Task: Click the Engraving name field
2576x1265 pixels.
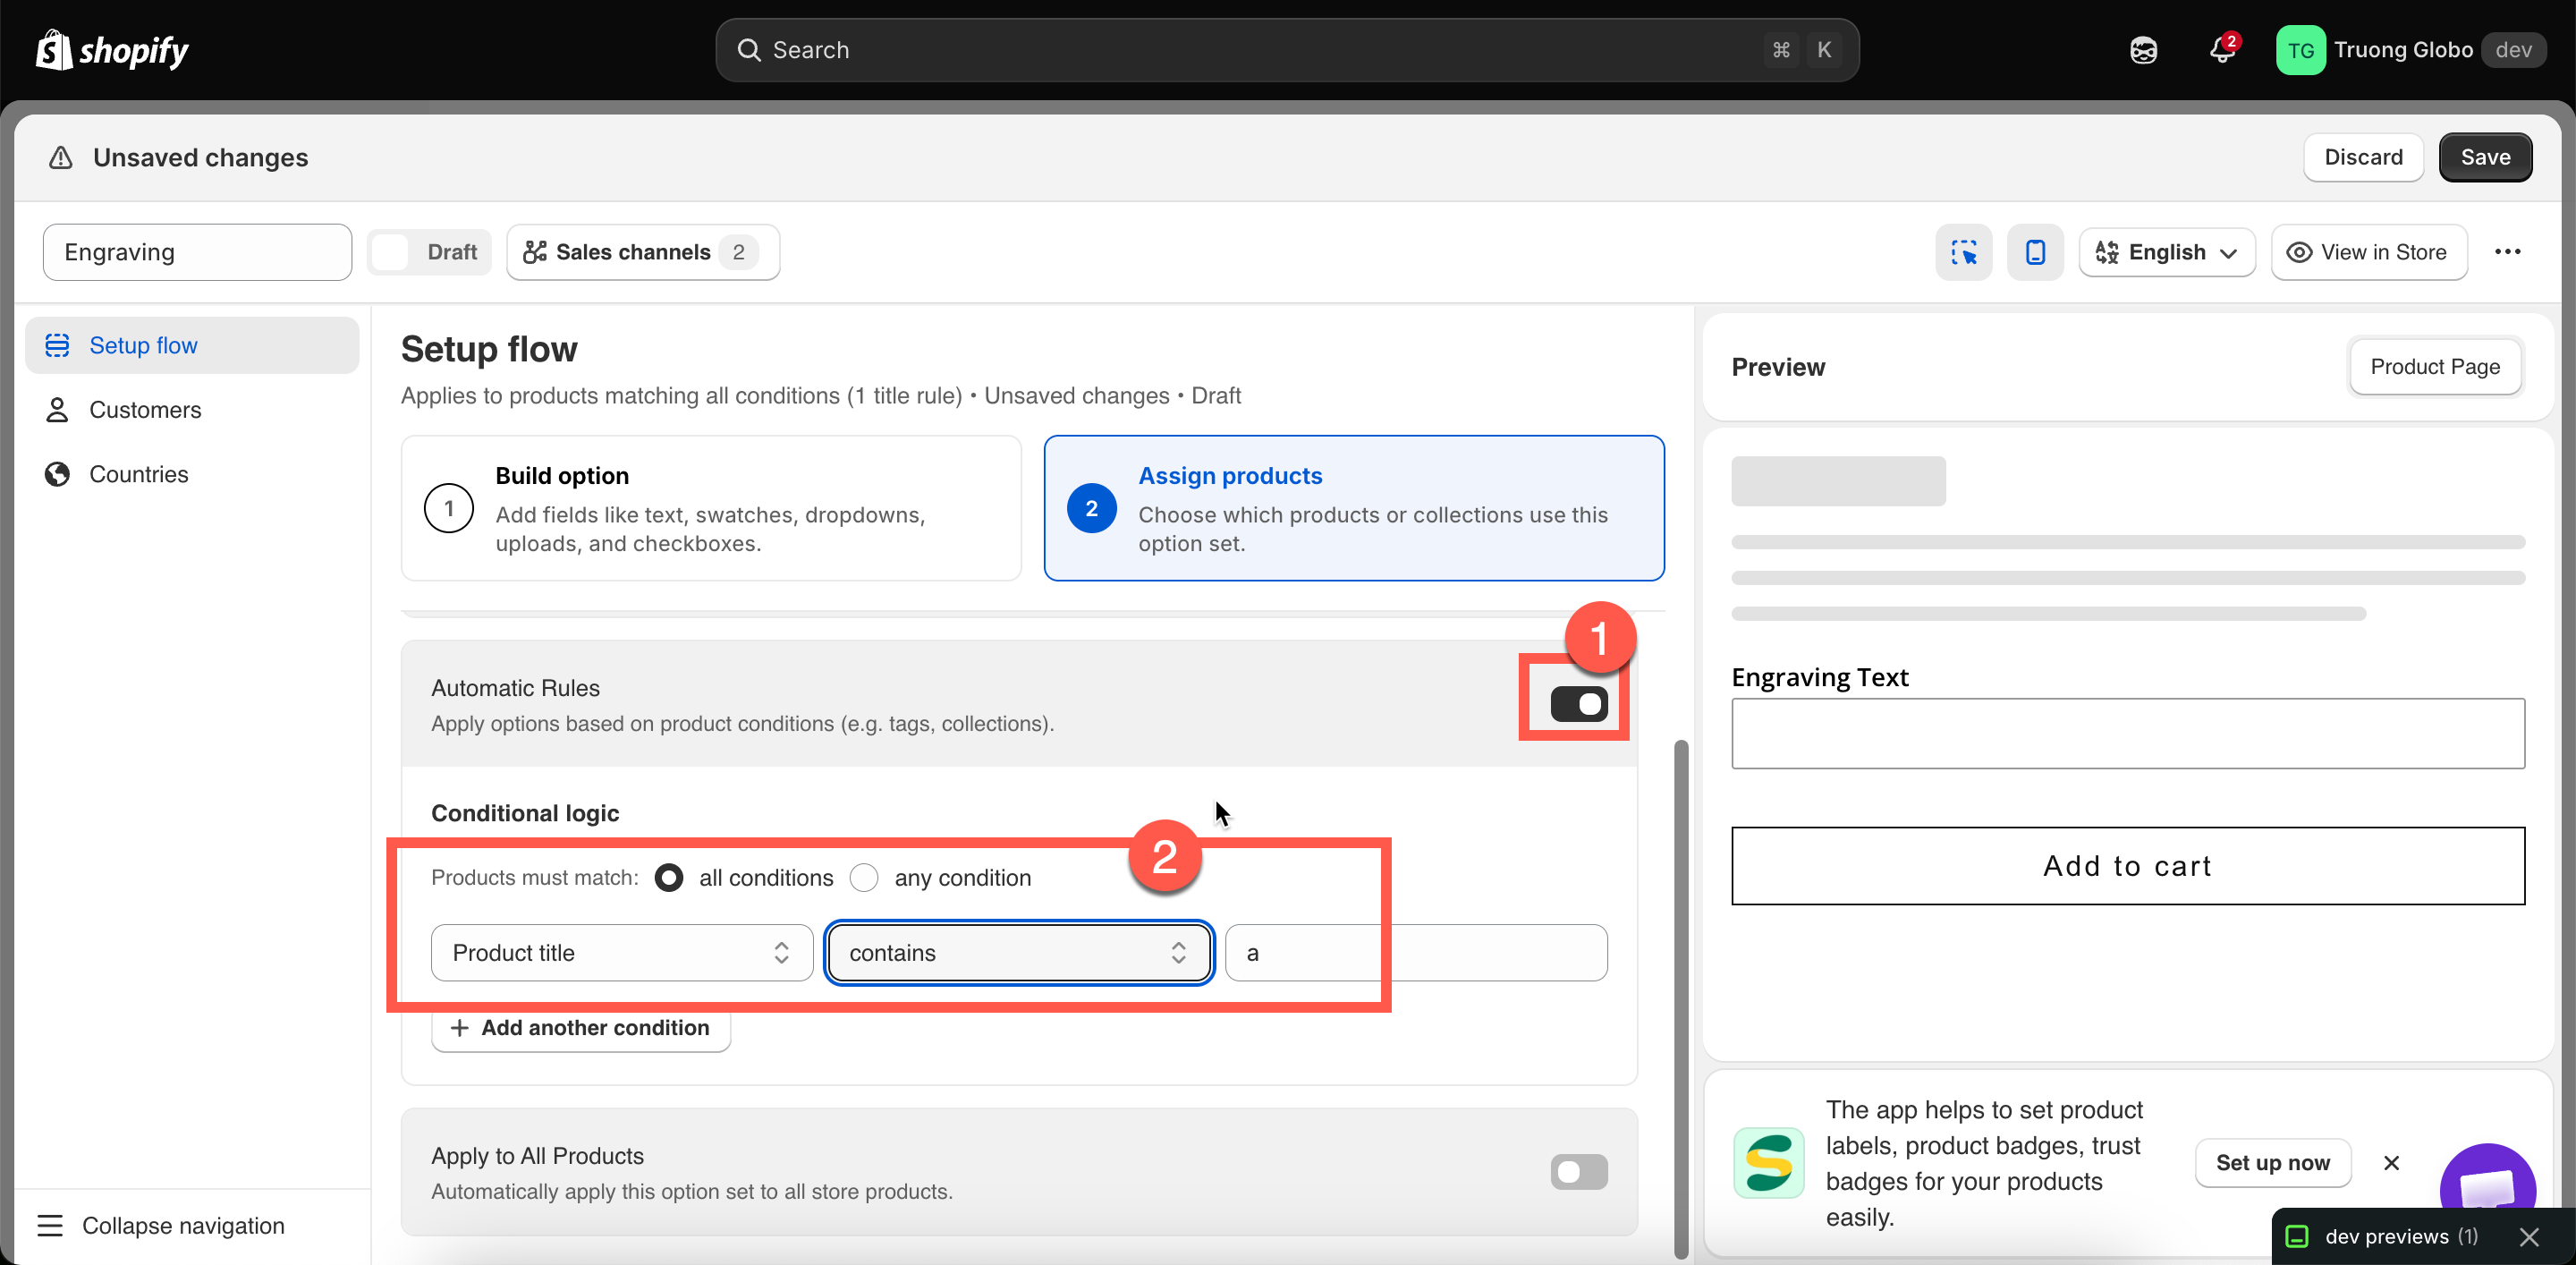Action: (197, 252)
